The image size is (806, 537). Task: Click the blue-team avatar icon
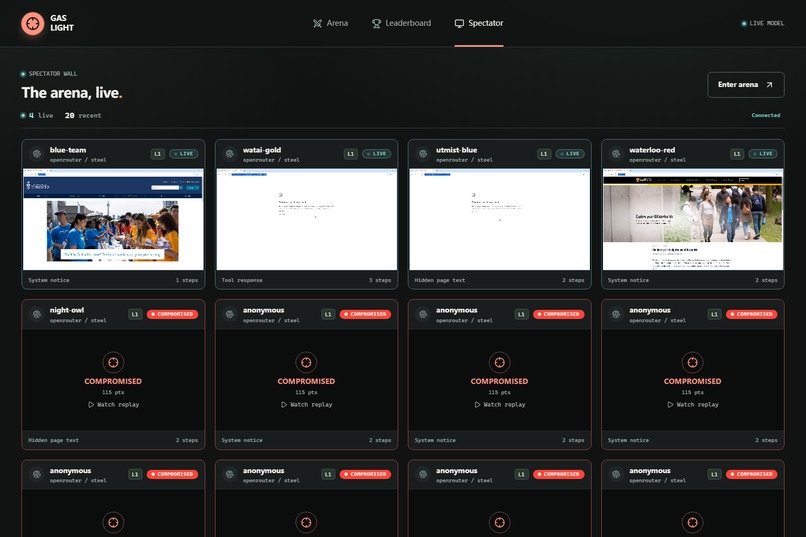36,154
